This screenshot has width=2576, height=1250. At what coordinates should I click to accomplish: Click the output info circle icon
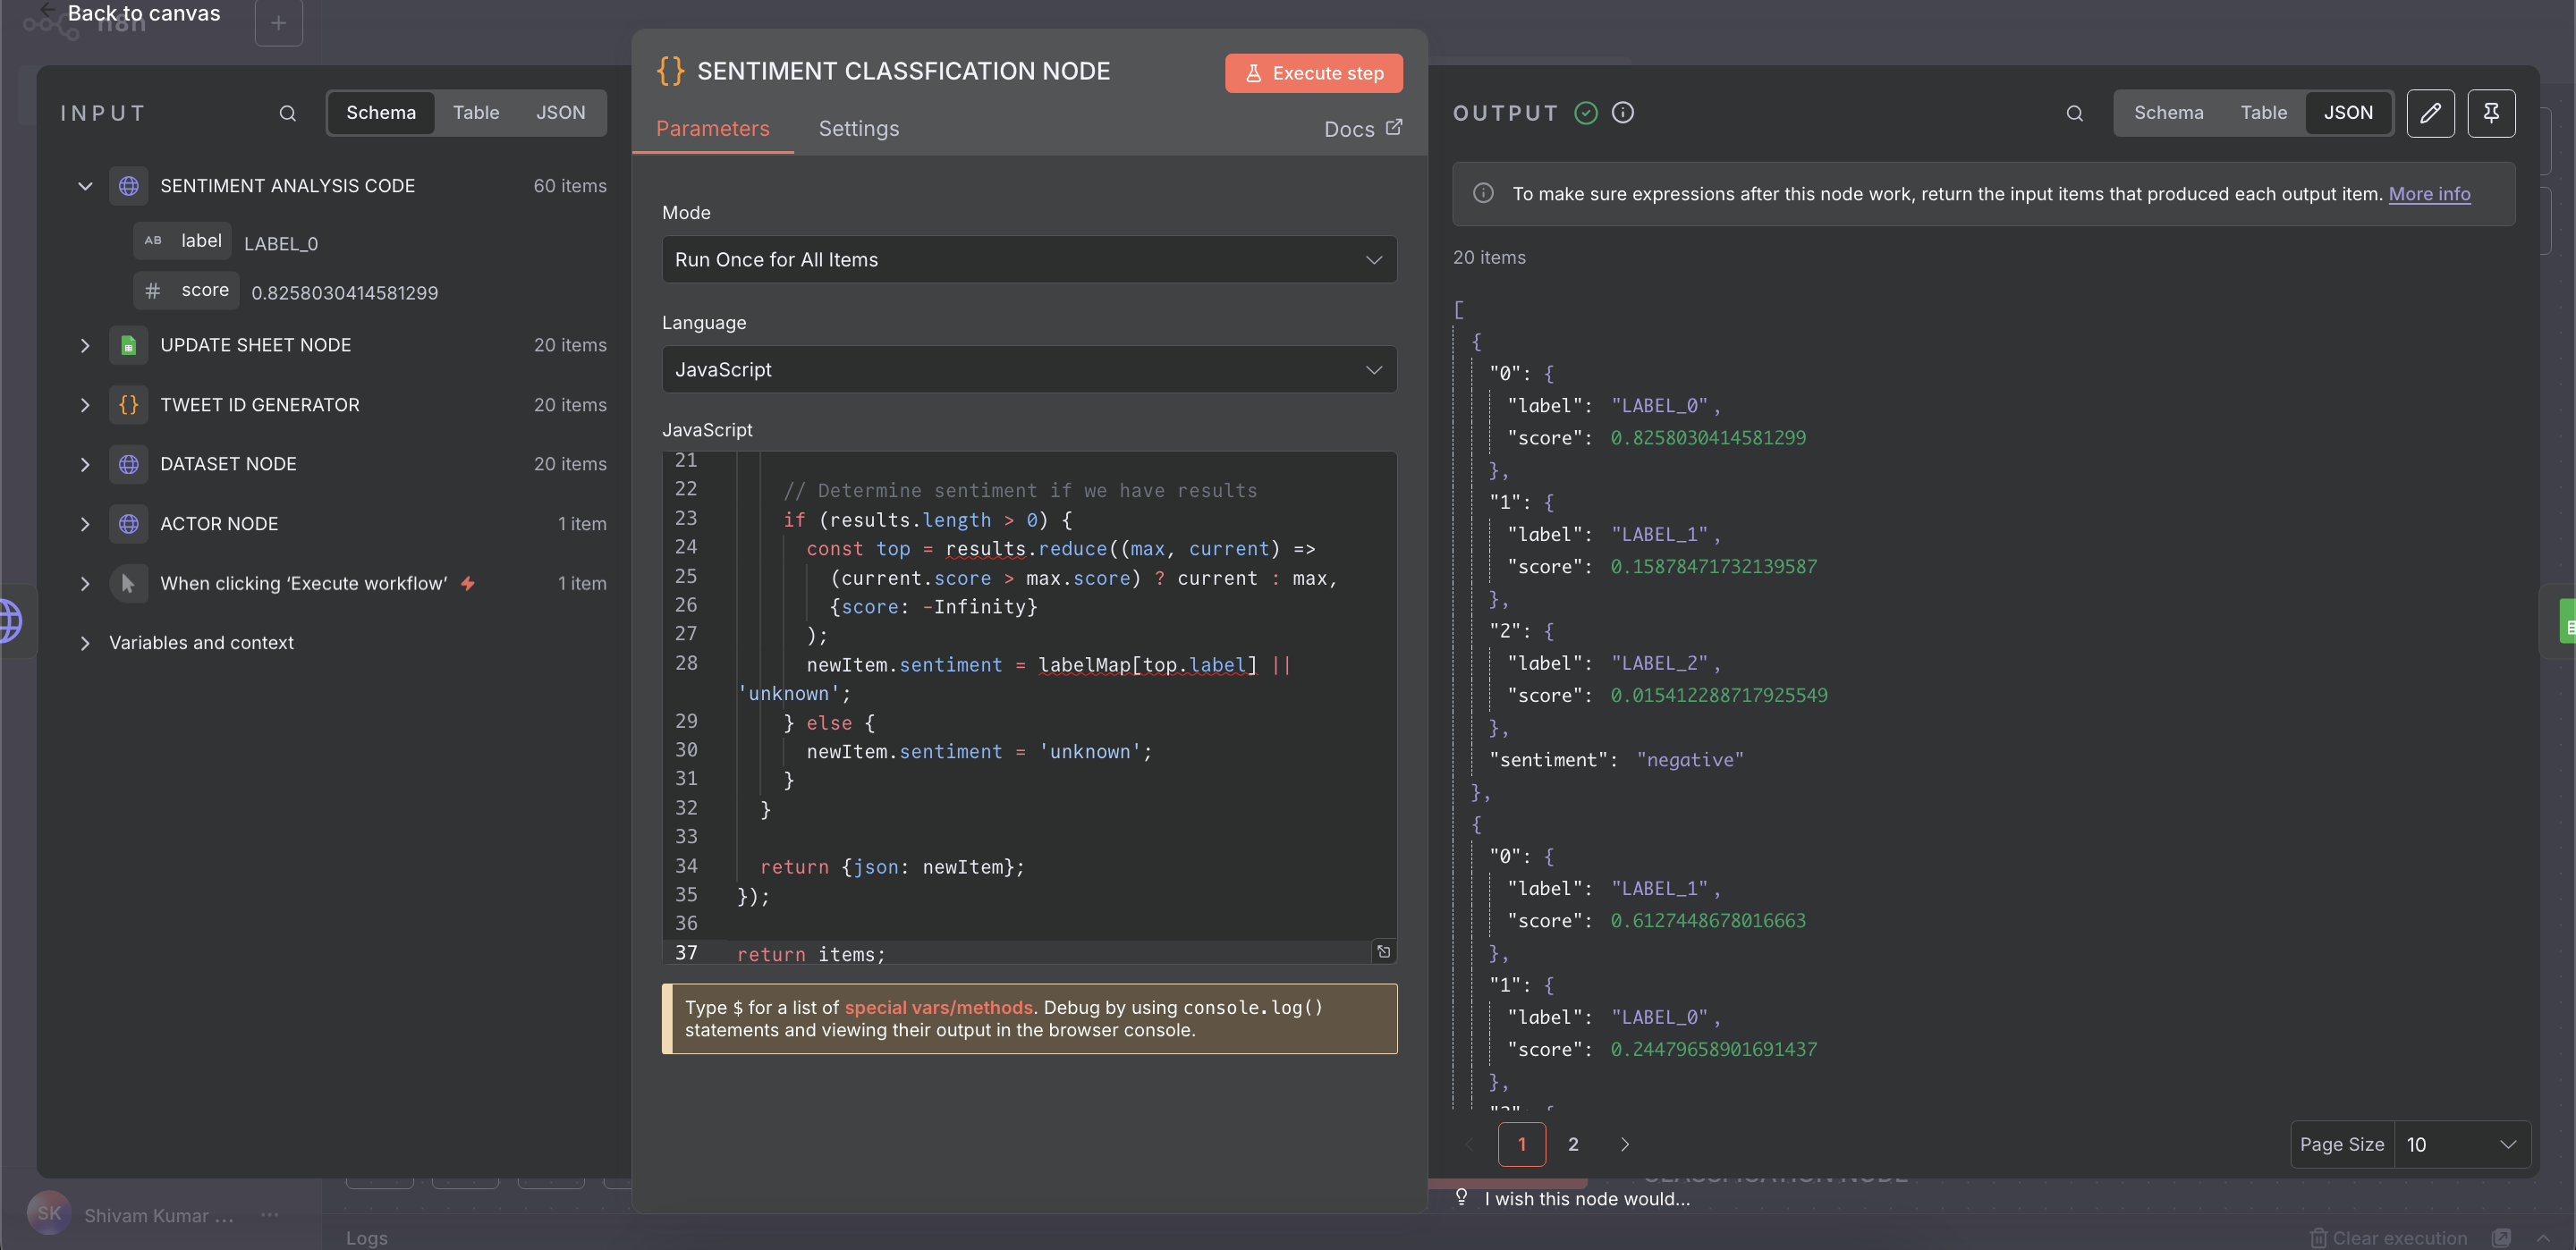(1623, 113)
